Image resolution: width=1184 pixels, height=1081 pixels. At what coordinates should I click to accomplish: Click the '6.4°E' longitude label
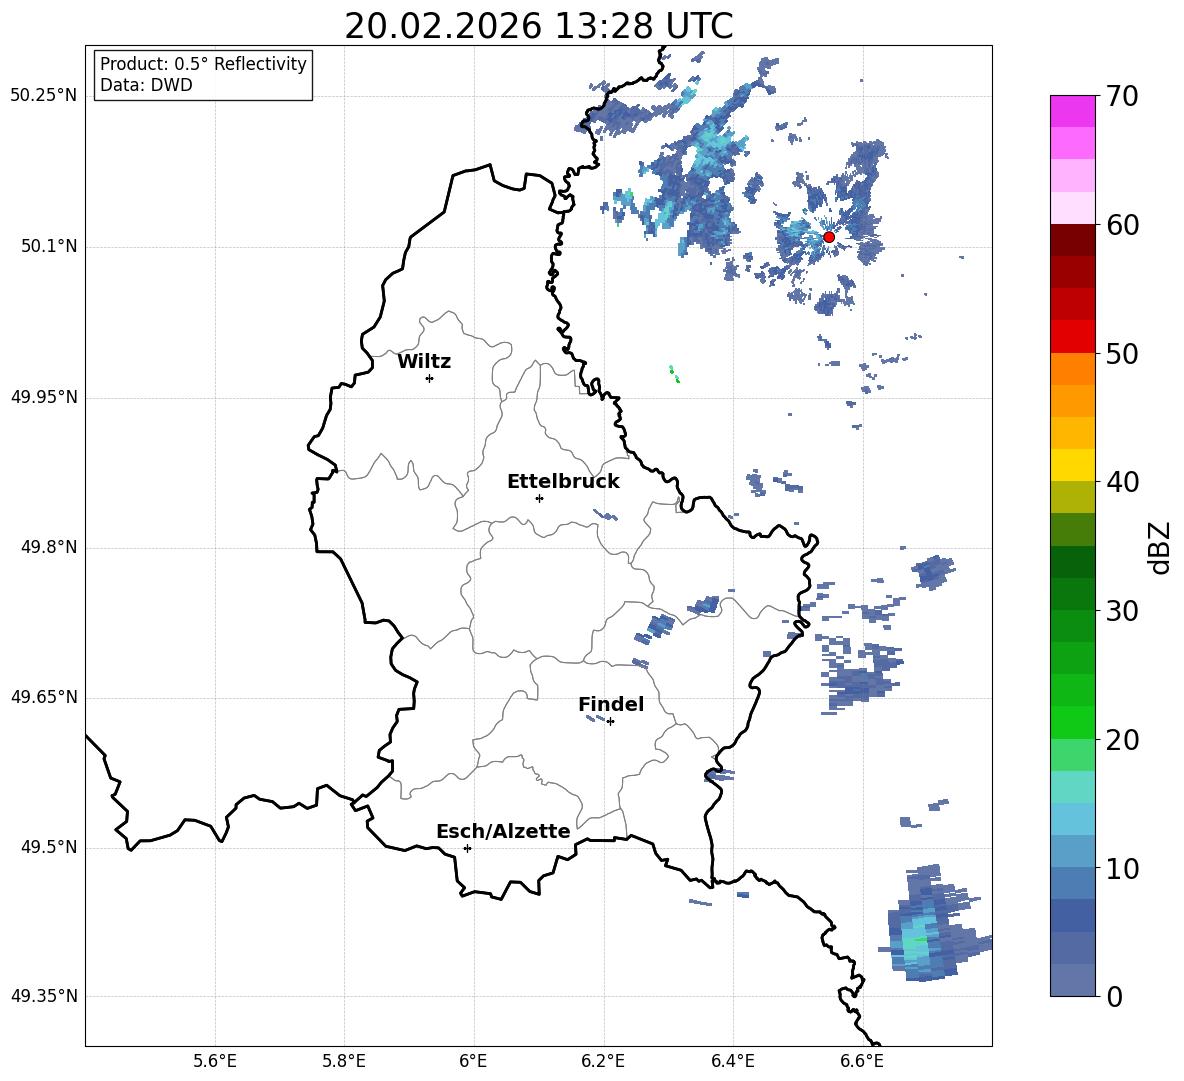732,1061
